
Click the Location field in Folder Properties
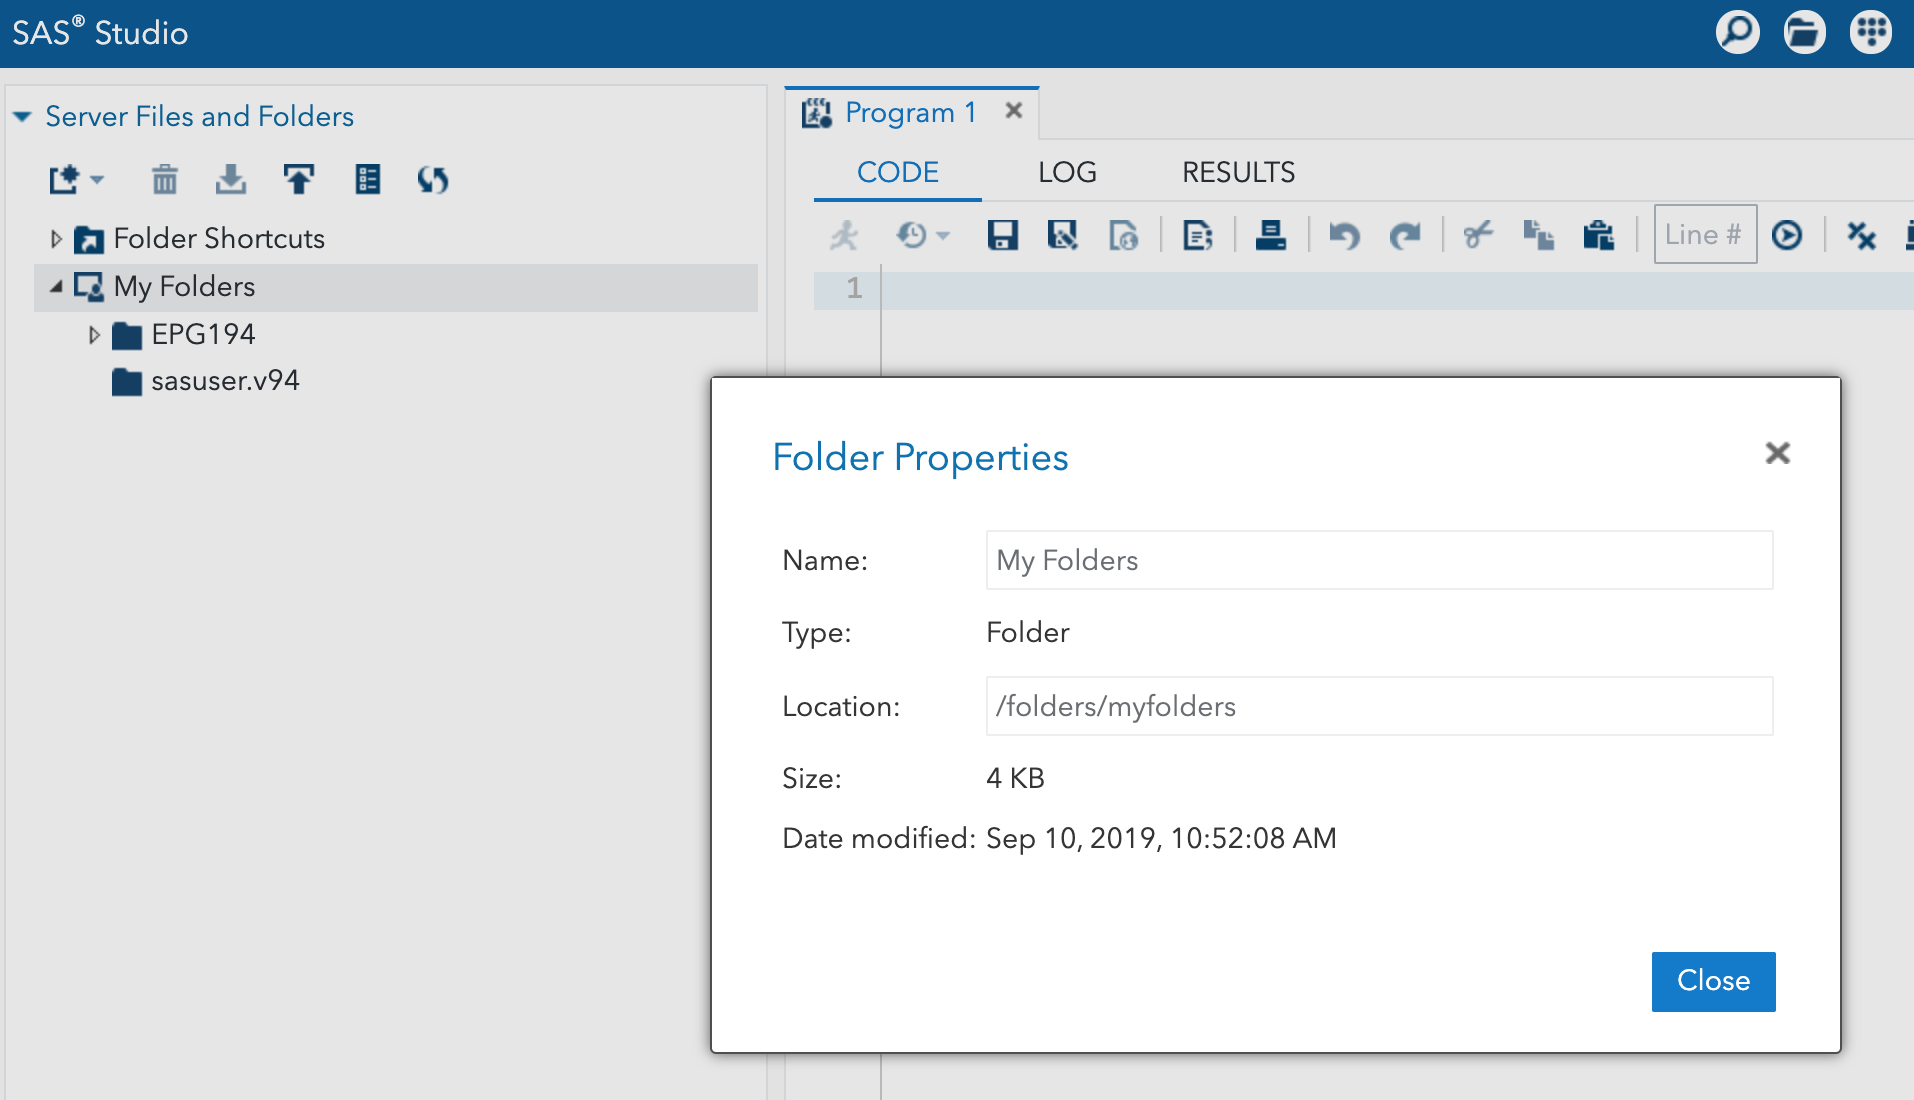tap(1378, 706)
